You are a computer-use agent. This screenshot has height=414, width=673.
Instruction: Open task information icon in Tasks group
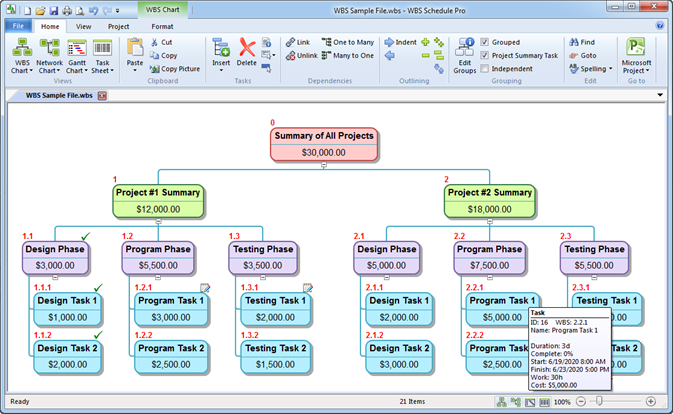pyautogui.click(x=267, y=42)
